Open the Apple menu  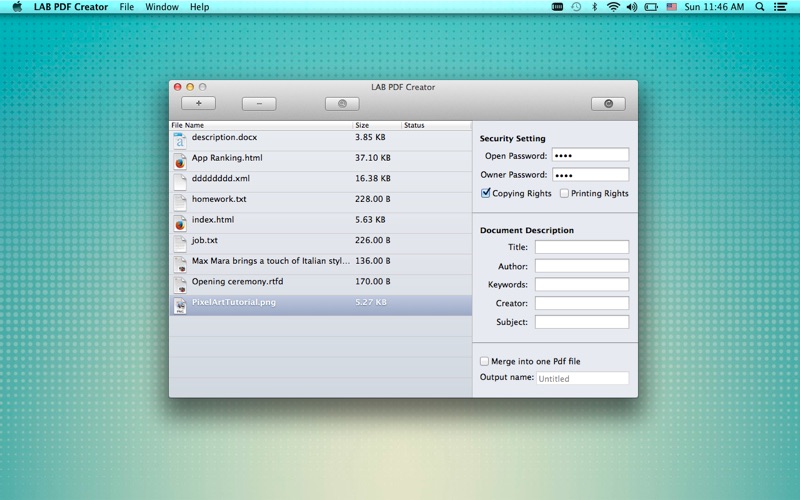point(17,7)
